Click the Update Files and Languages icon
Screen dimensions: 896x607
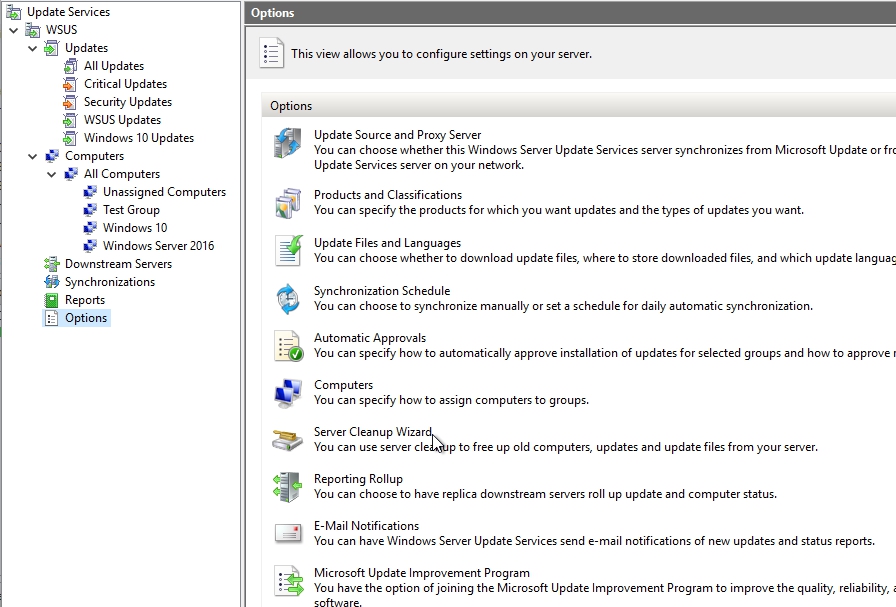tap(287, 251)
